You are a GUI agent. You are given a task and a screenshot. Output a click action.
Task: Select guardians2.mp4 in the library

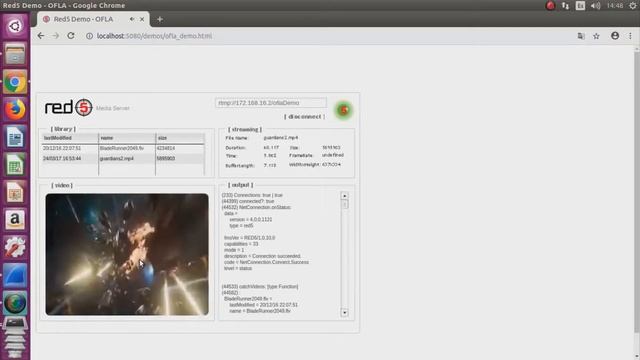[117, 158]
